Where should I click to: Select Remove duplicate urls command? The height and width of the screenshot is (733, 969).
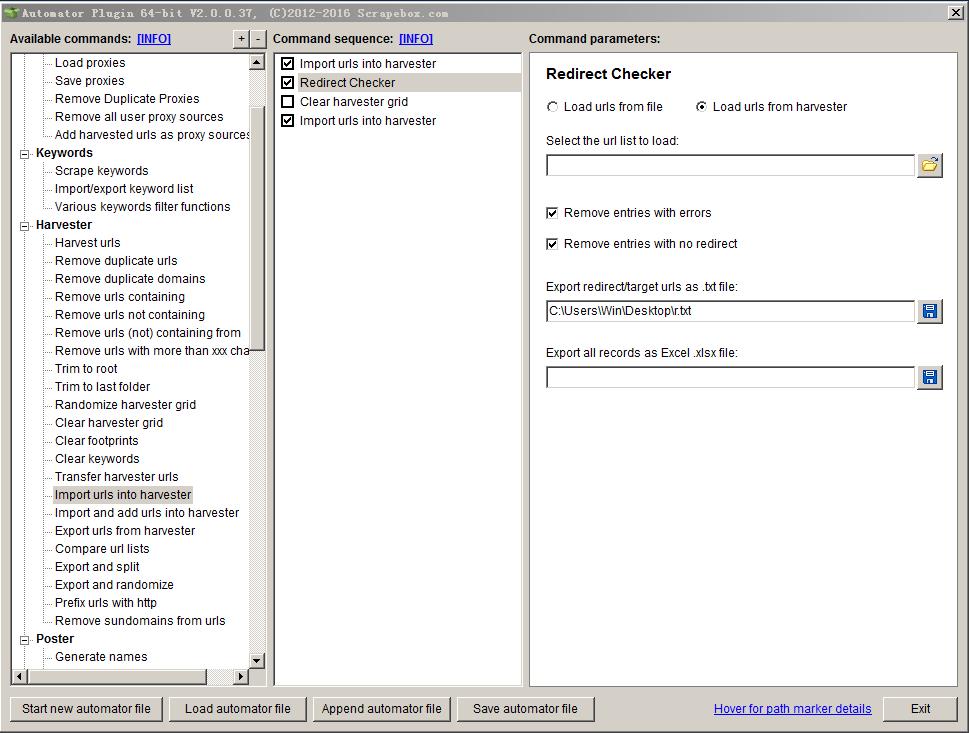[x=116, y=260]
